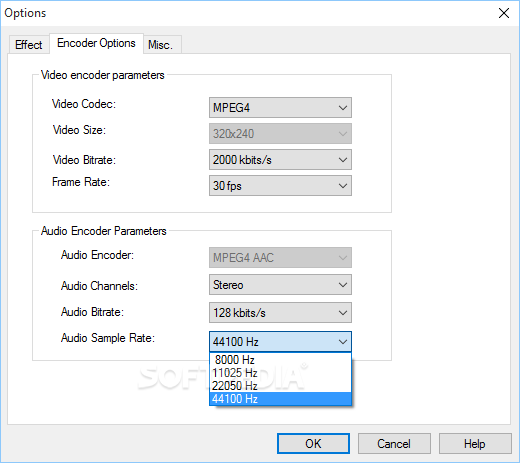Expand the Video Codec MPEG4 dropdown
Screen dimensions: 520x463
[280, 107]
